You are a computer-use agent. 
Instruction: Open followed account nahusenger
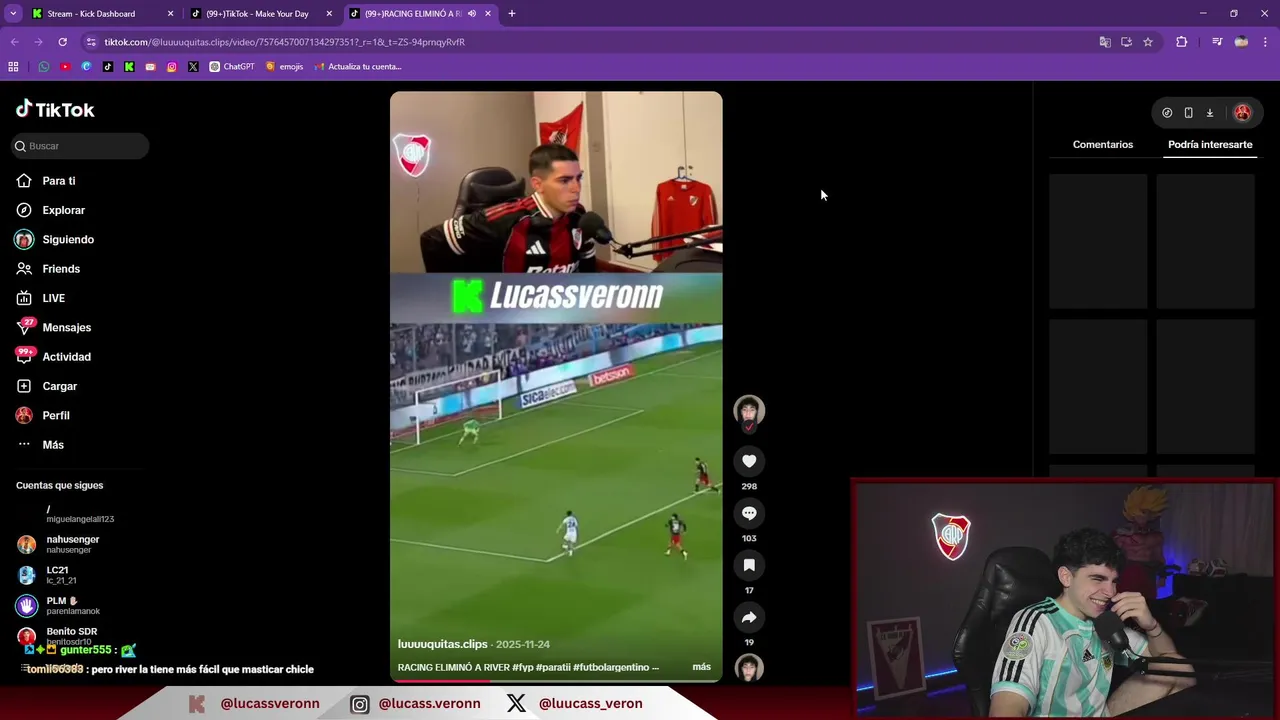click(72, 544)
